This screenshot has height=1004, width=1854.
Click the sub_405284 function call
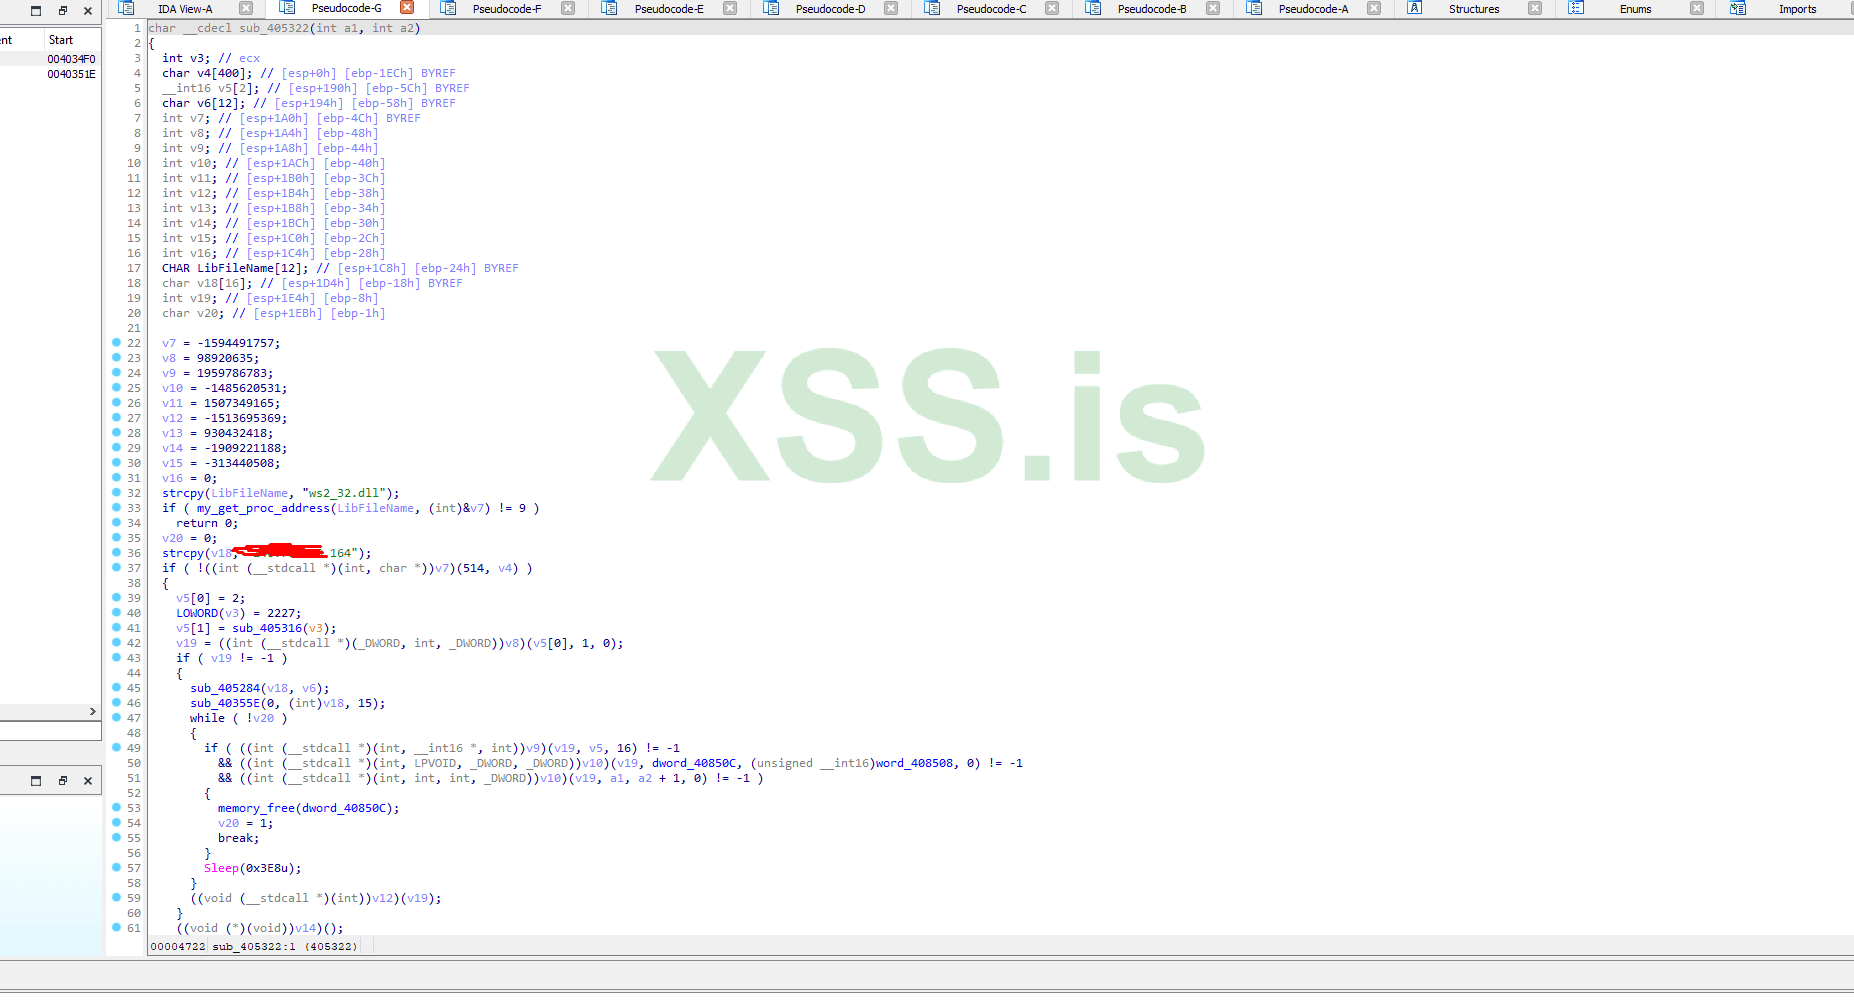coord(225,688)
